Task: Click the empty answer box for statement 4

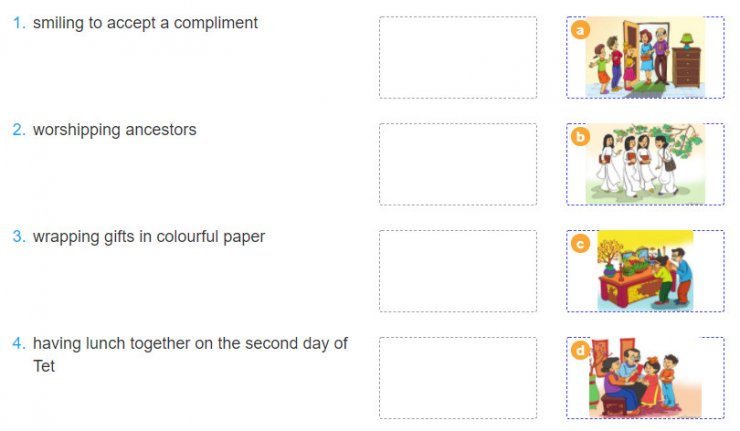Action: [x=457, y=377]
